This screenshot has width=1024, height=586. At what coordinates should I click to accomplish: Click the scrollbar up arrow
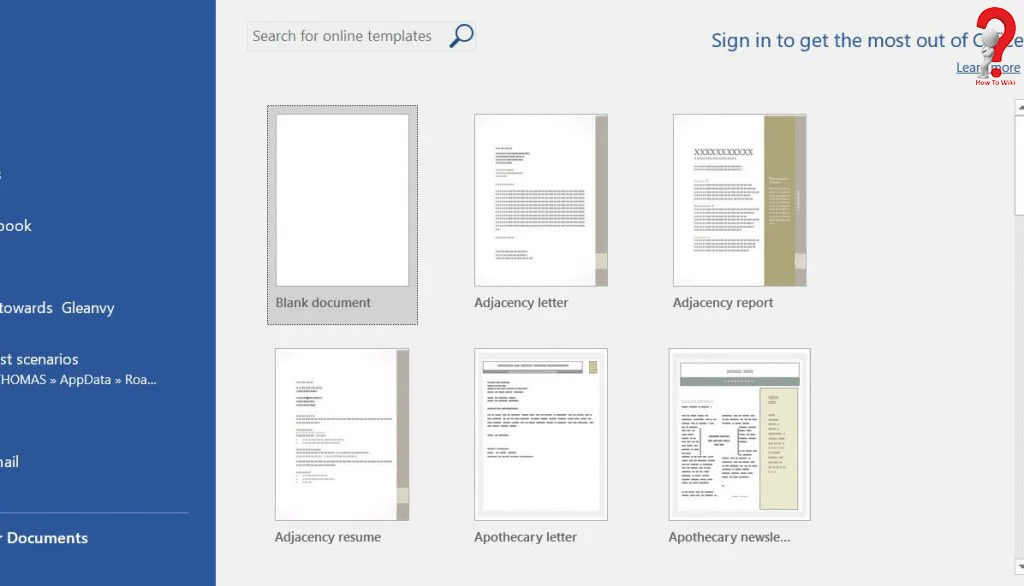click(x=1019, y=106)
